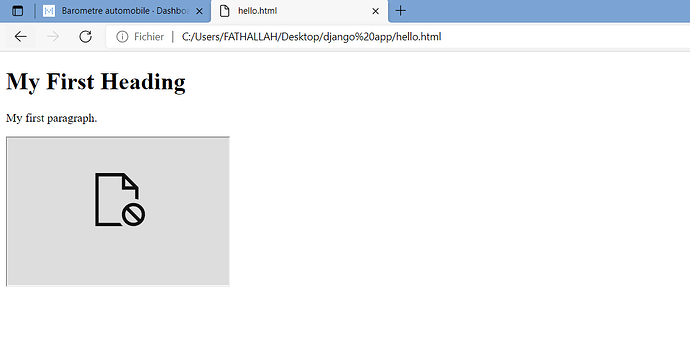Click the gray embedded frame box

click(x=118, y=211)
